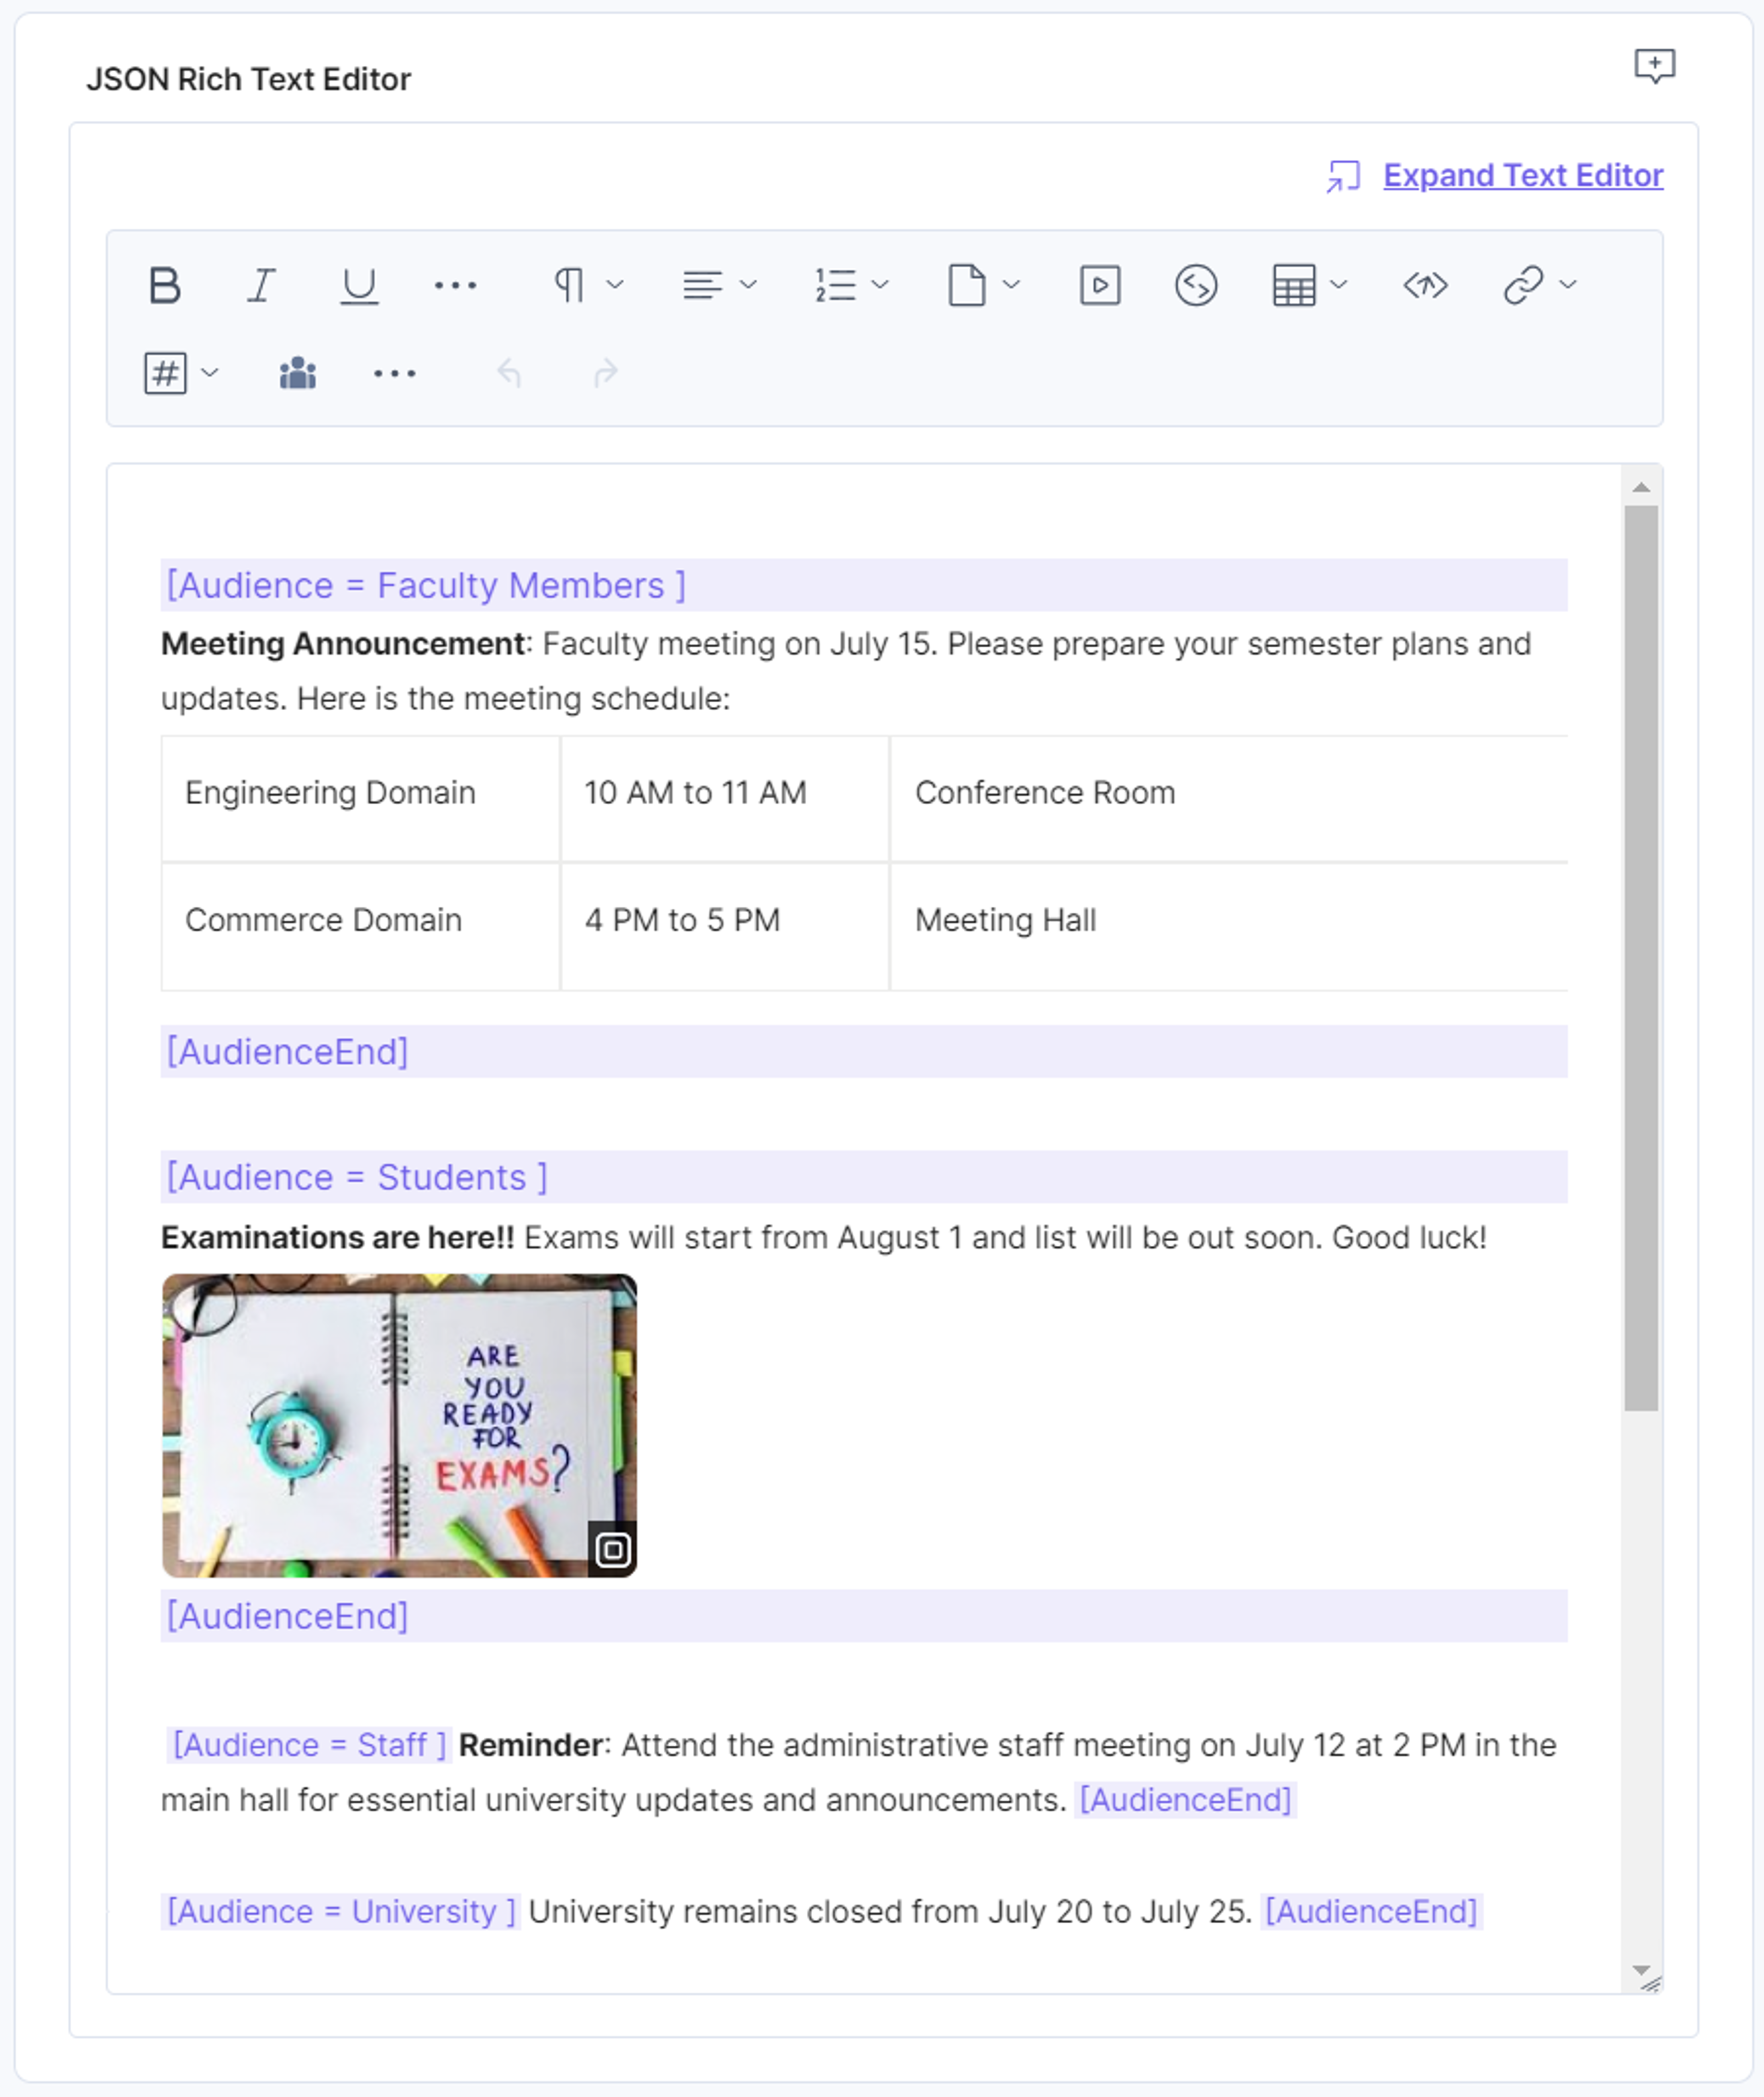The image size is (1764, 2097).
Task: Click the insert asset document icon
Action: [967, 285]
